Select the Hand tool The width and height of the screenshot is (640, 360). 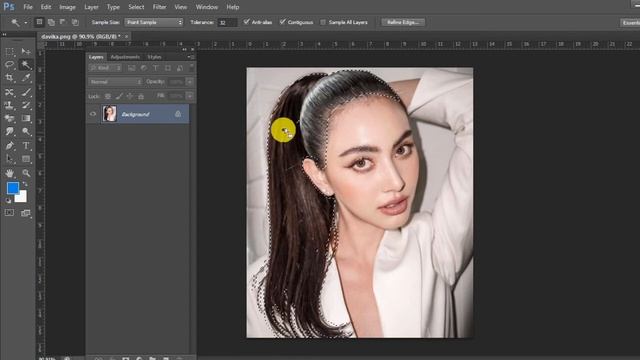click(x=9, y=173)
